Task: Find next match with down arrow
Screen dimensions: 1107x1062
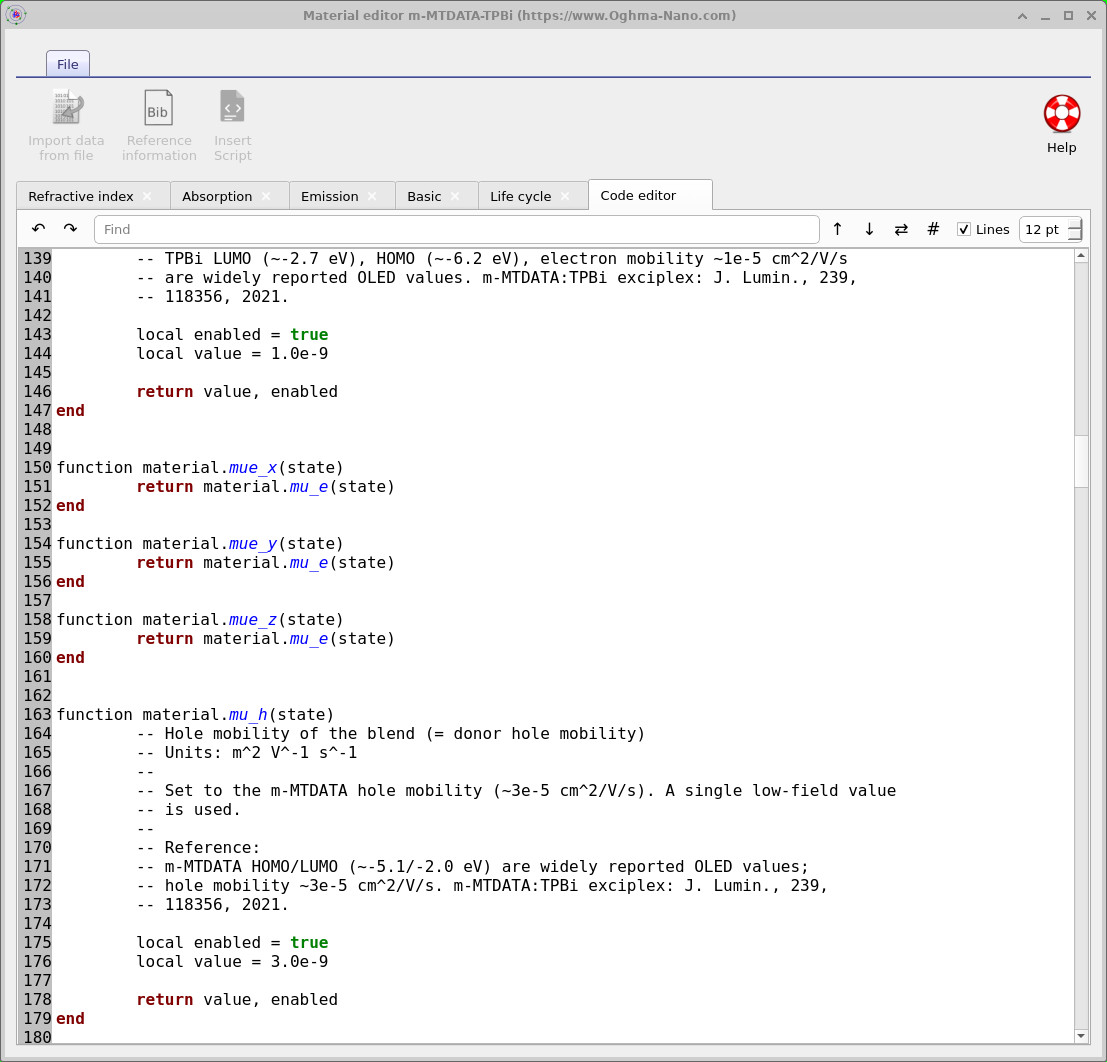Action: click(x=869, y=229)
